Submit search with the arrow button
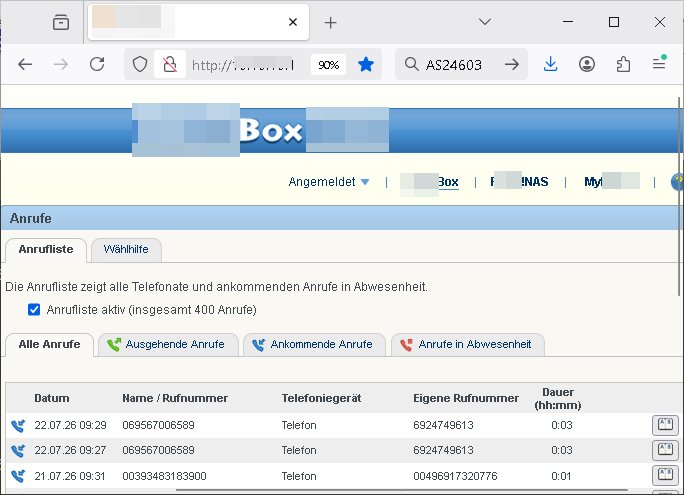 [512, 65]
